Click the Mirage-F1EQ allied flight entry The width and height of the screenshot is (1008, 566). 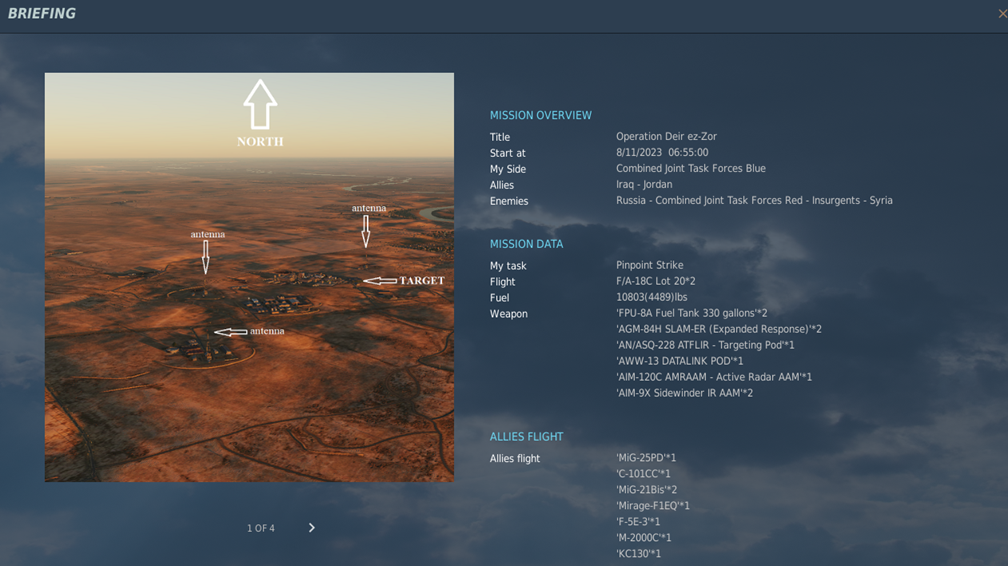[x=652, y=506]
